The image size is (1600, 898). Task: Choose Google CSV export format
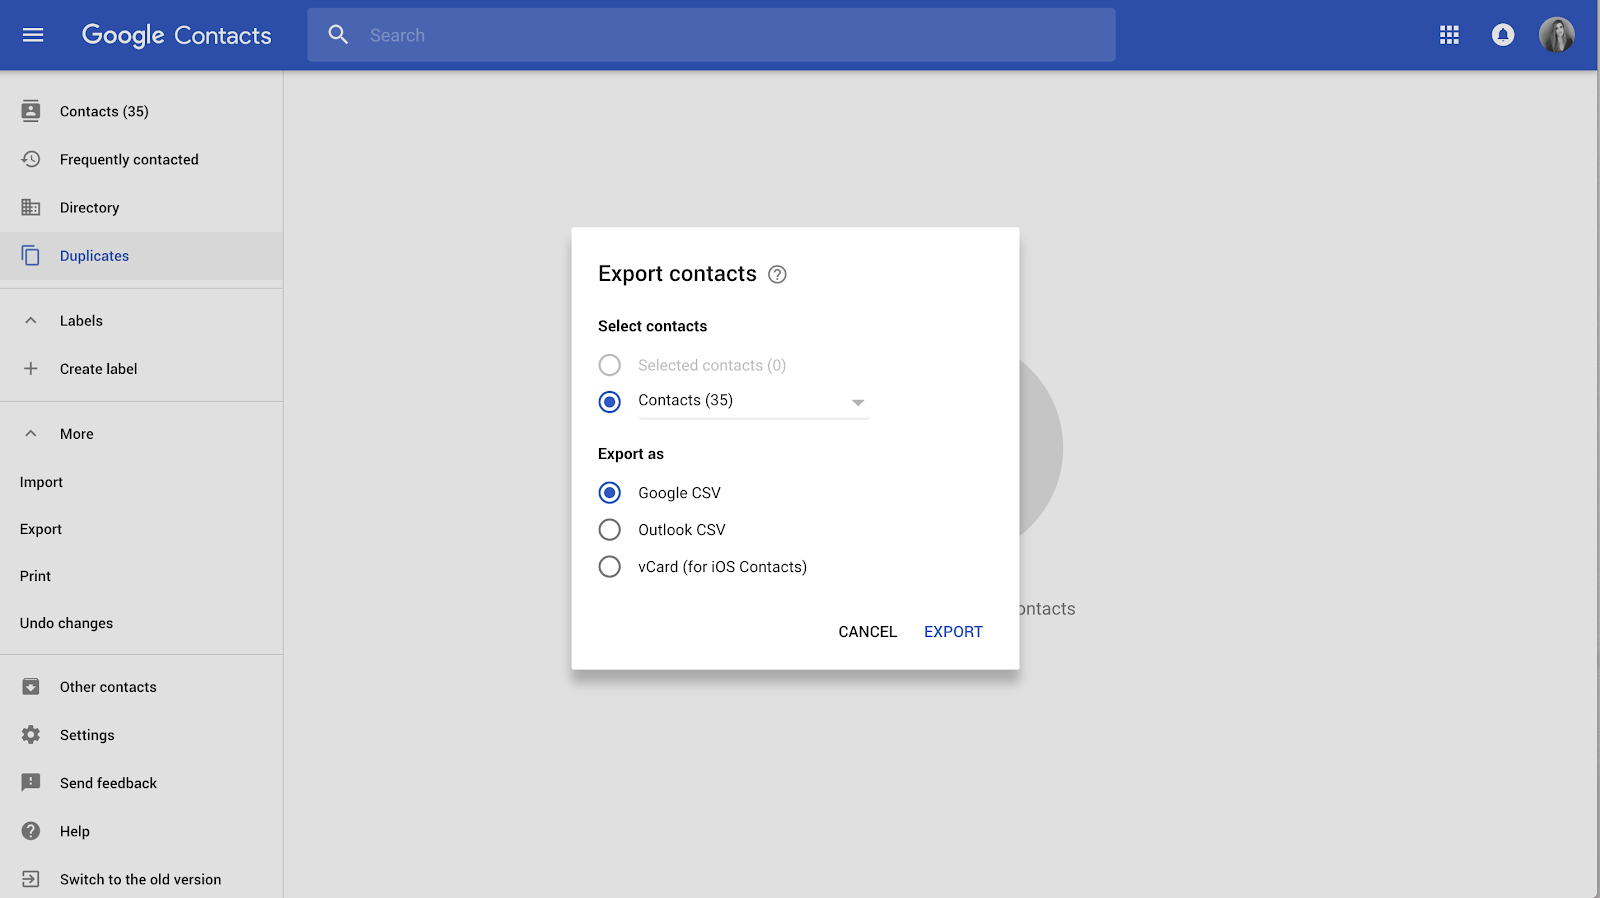coord(609,493)
